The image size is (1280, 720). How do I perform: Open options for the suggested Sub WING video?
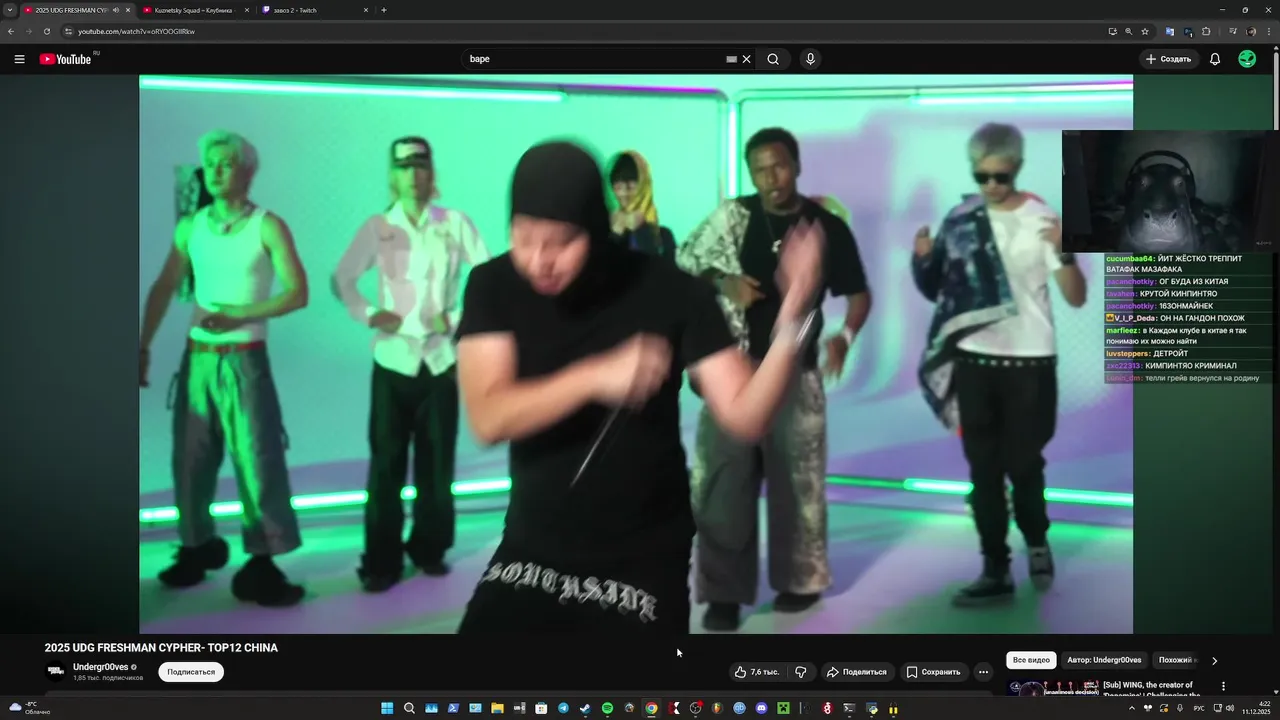[1223, 687]
